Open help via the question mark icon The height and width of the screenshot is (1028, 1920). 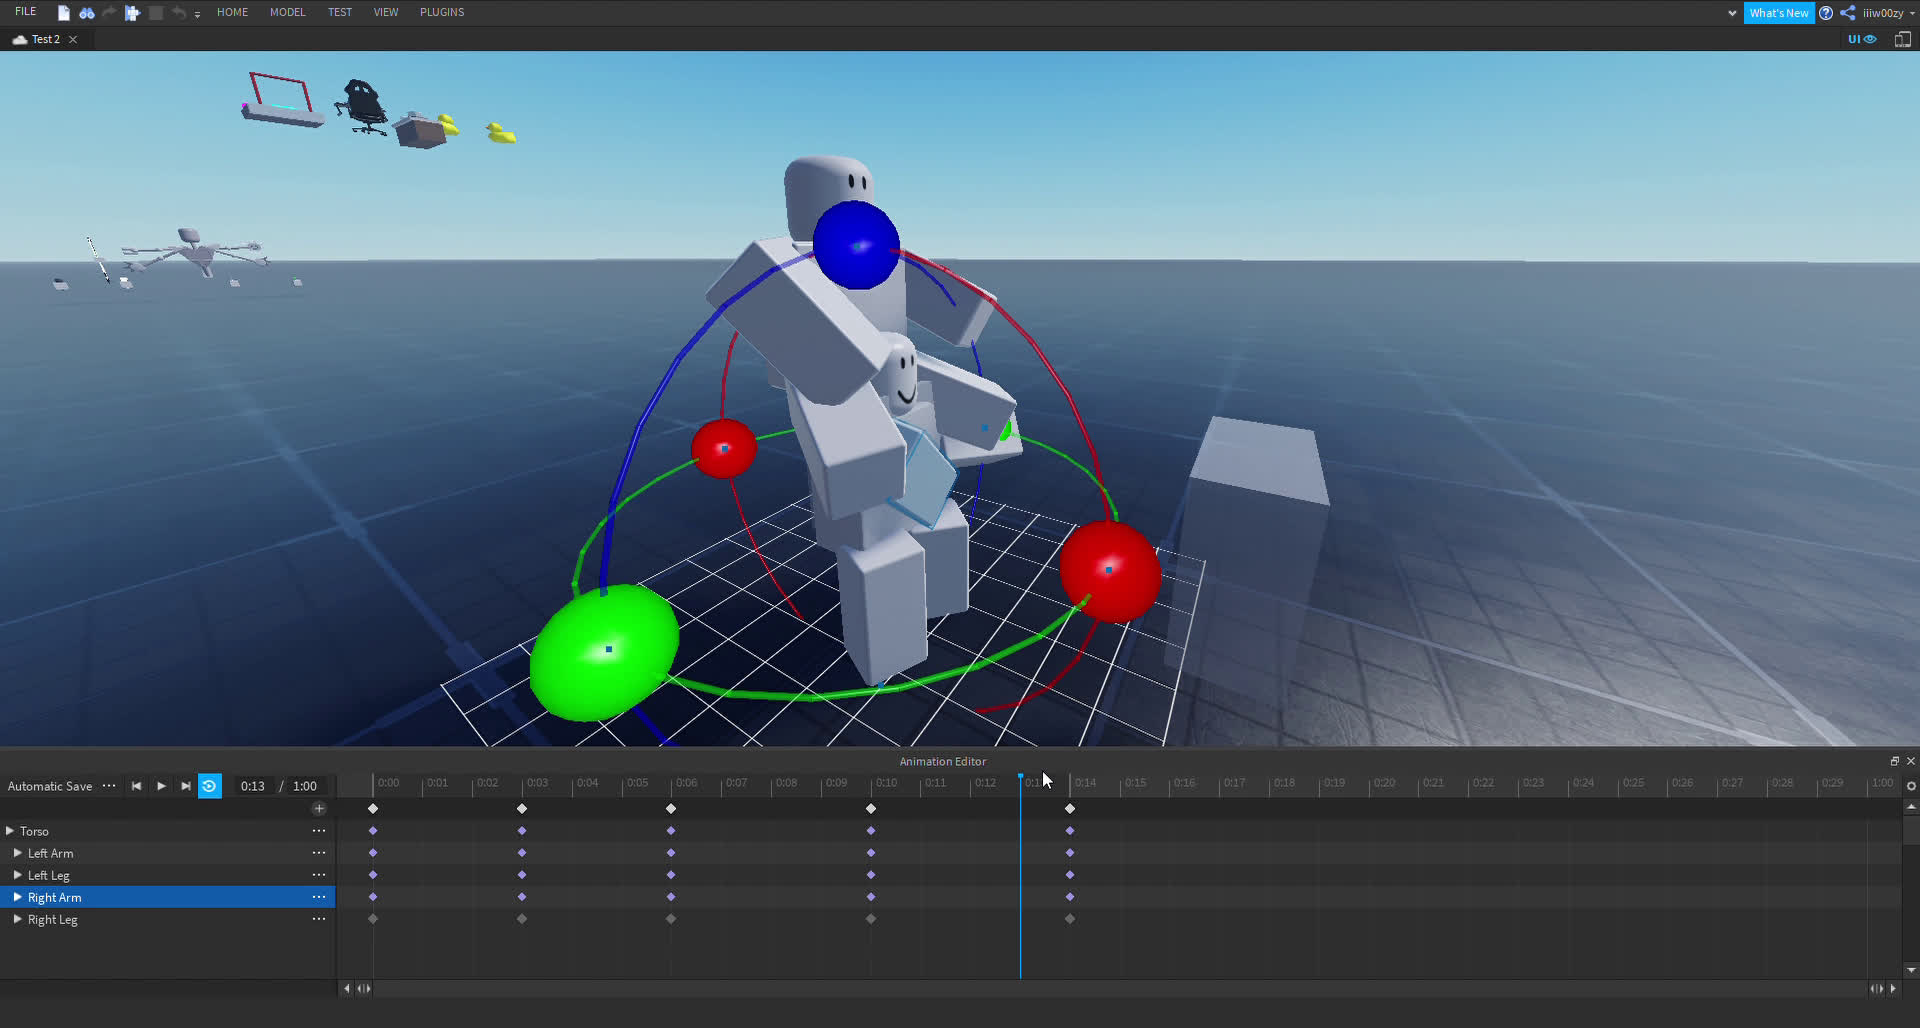pyautogui.click(x=1826, y=13)
